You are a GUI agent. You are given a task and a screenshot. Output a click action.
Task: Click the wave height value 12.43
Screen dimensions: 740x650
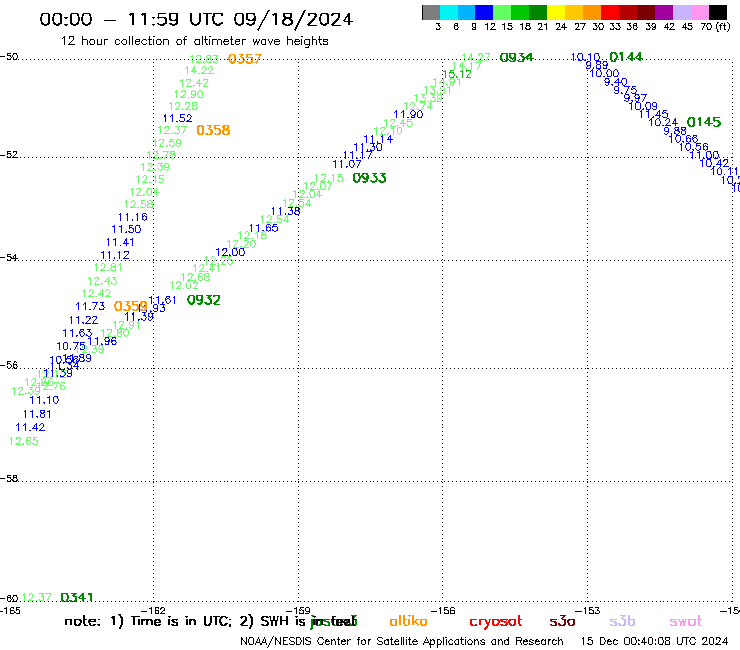point(102,281)
